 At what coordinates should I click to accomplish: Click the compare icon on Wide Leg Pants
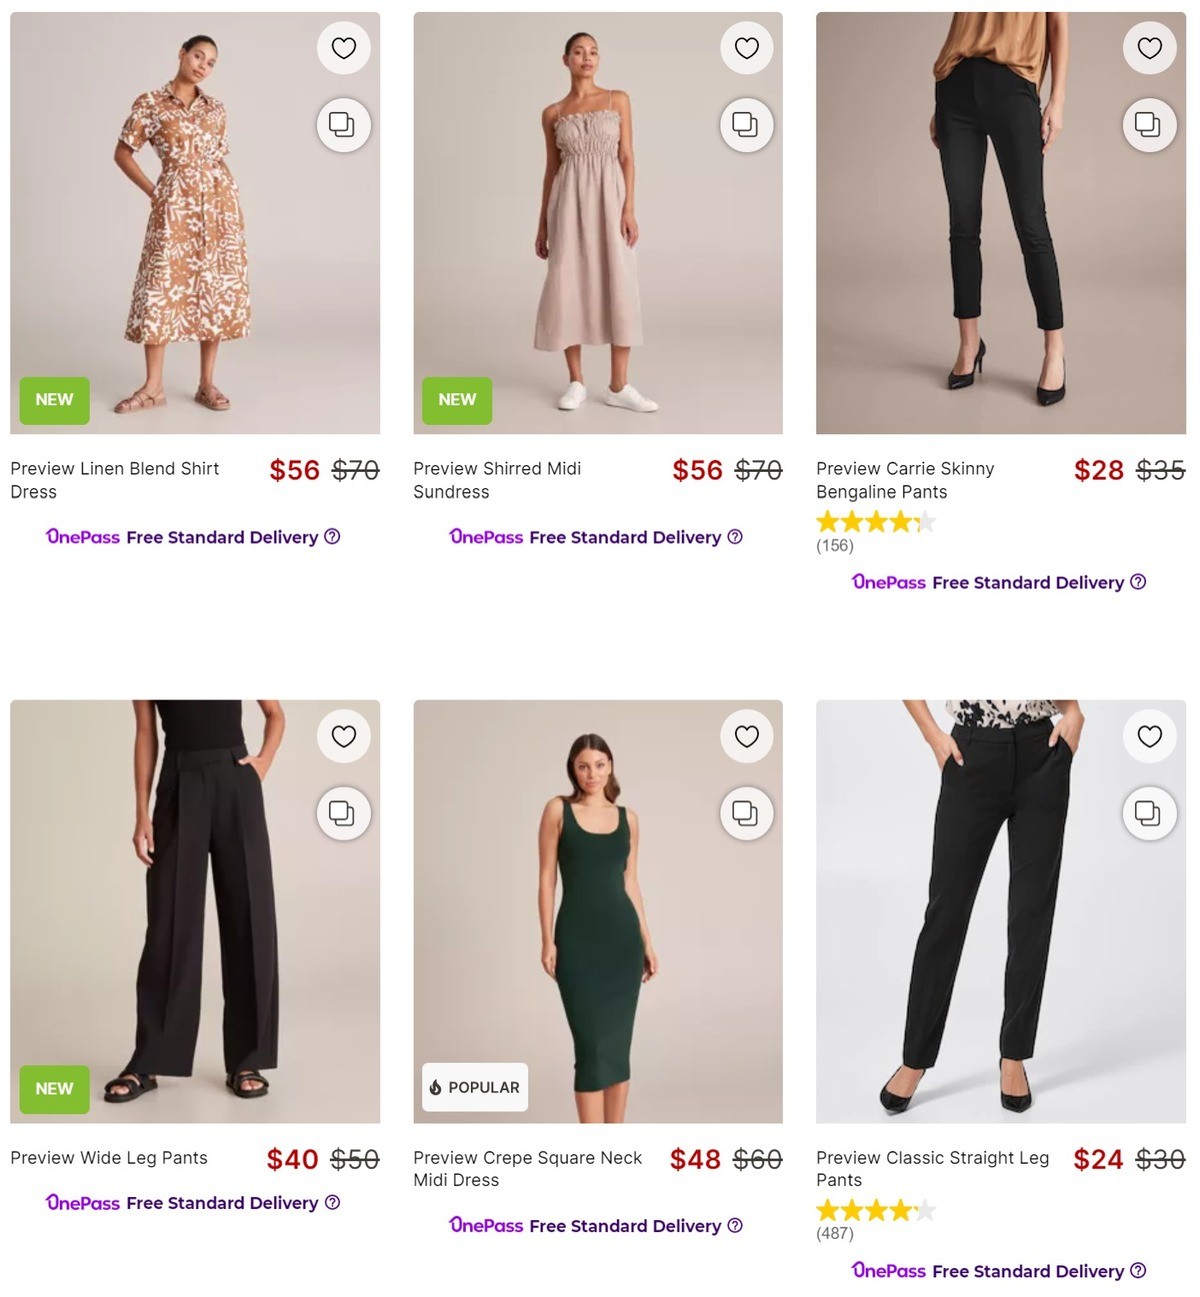344,813
